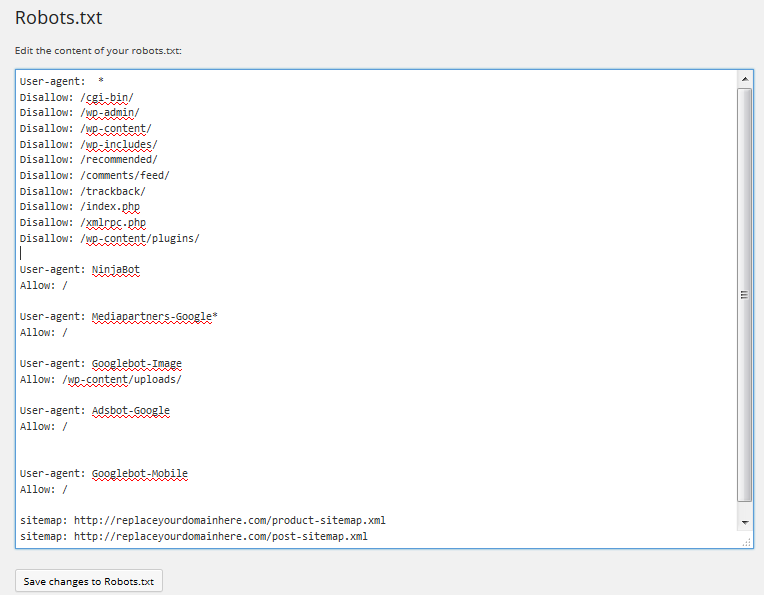Click 'Allow: /' under NinjaBot
This screenshot has height=595, width=764.
pos(44,286)
